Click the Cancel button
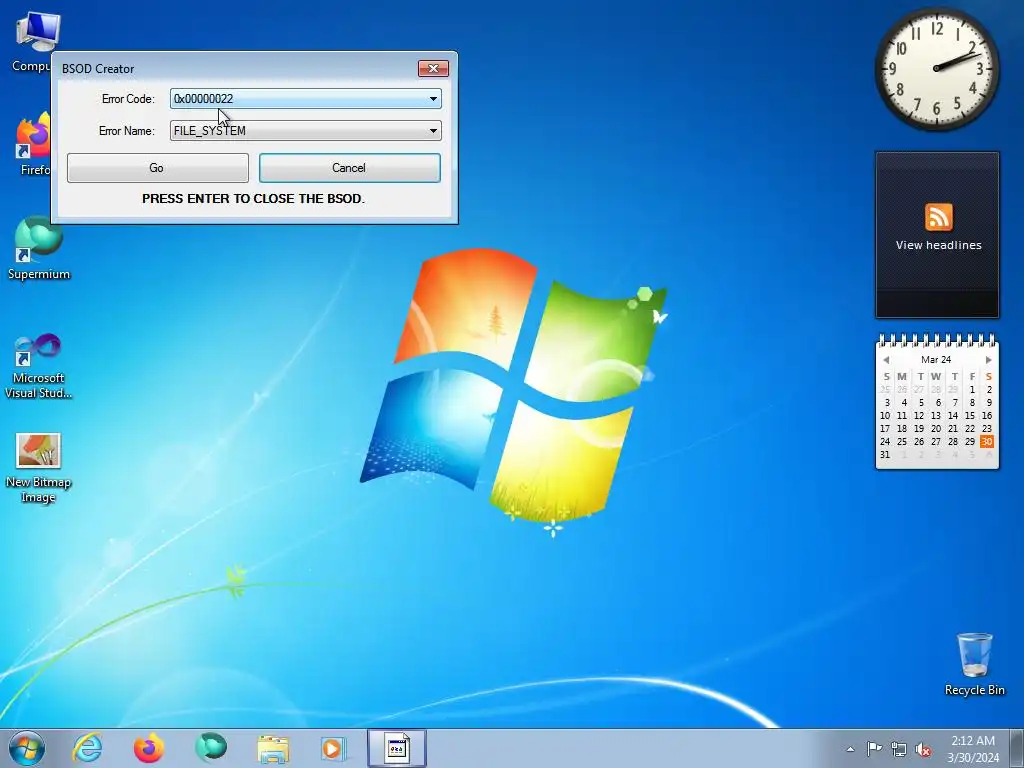 [x=349, y=168]
